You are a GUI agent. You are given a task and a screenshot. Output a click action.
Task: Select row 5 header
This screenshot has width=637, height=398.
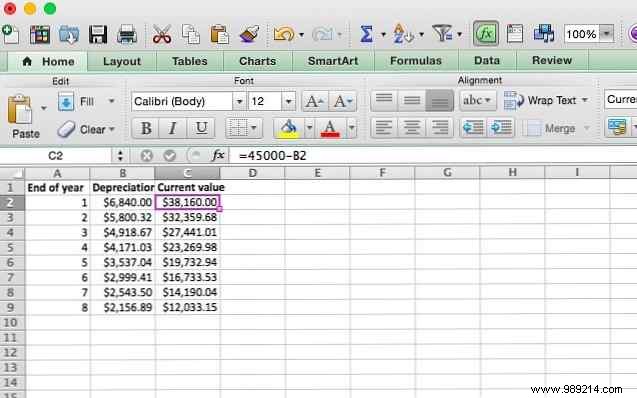point(12,247)
